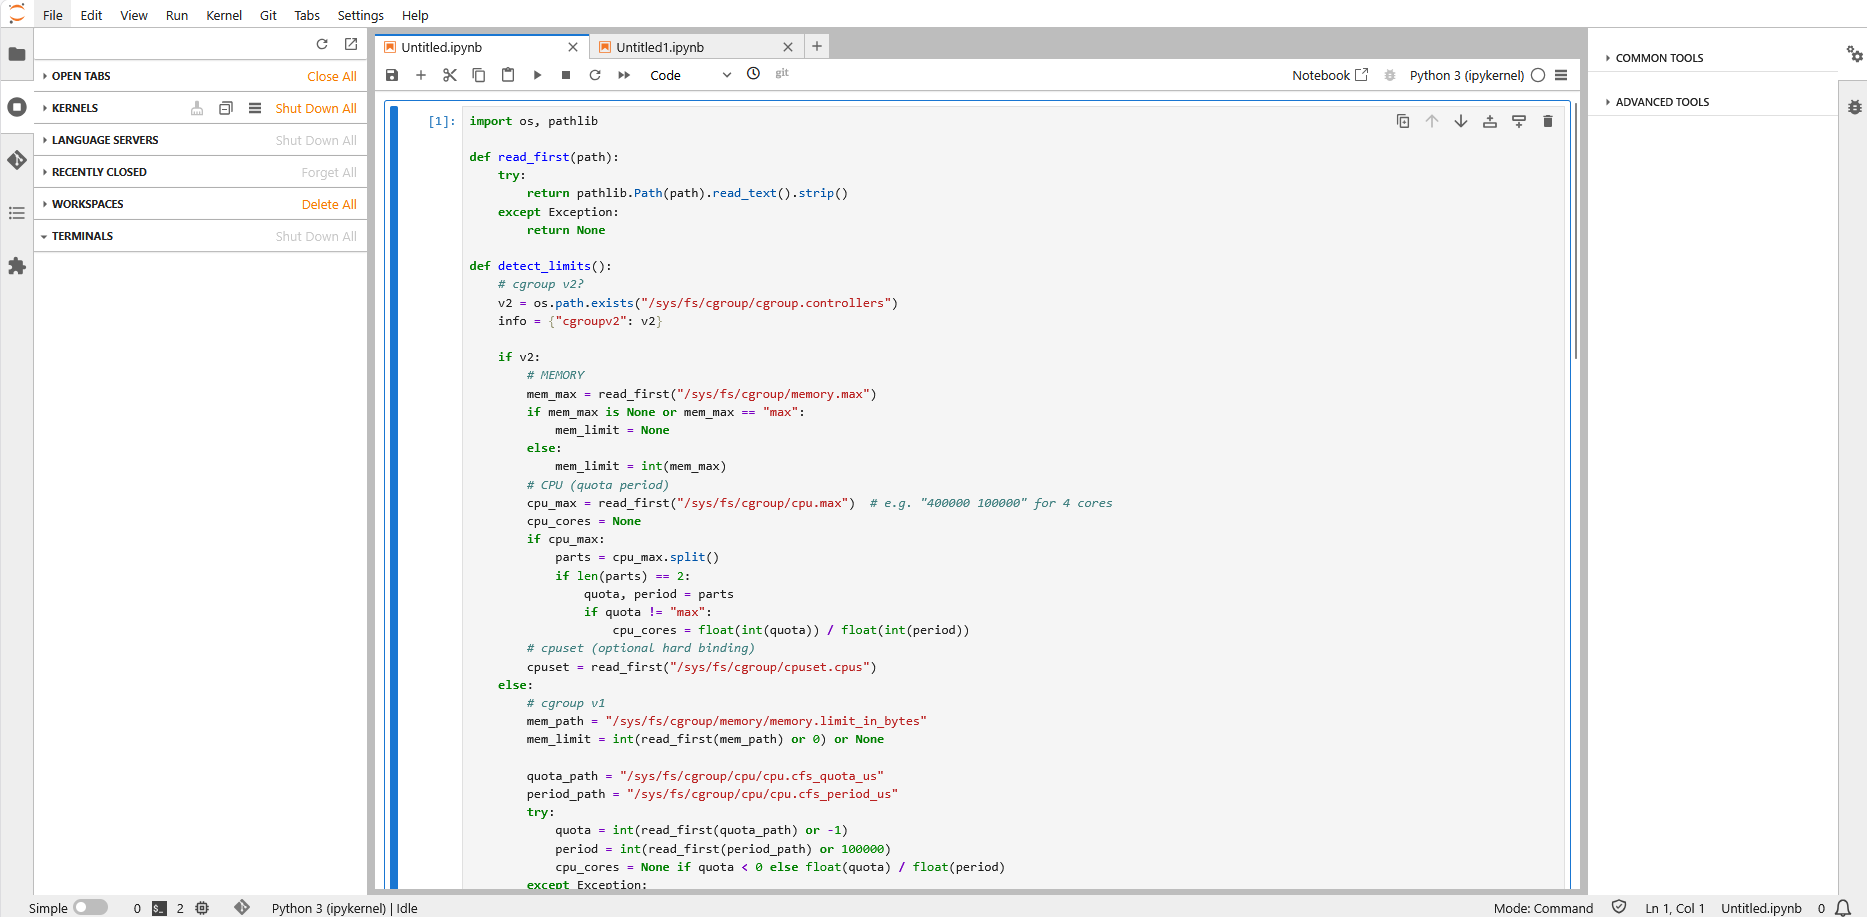Expand the Common Tools section

click(1655, 58)
